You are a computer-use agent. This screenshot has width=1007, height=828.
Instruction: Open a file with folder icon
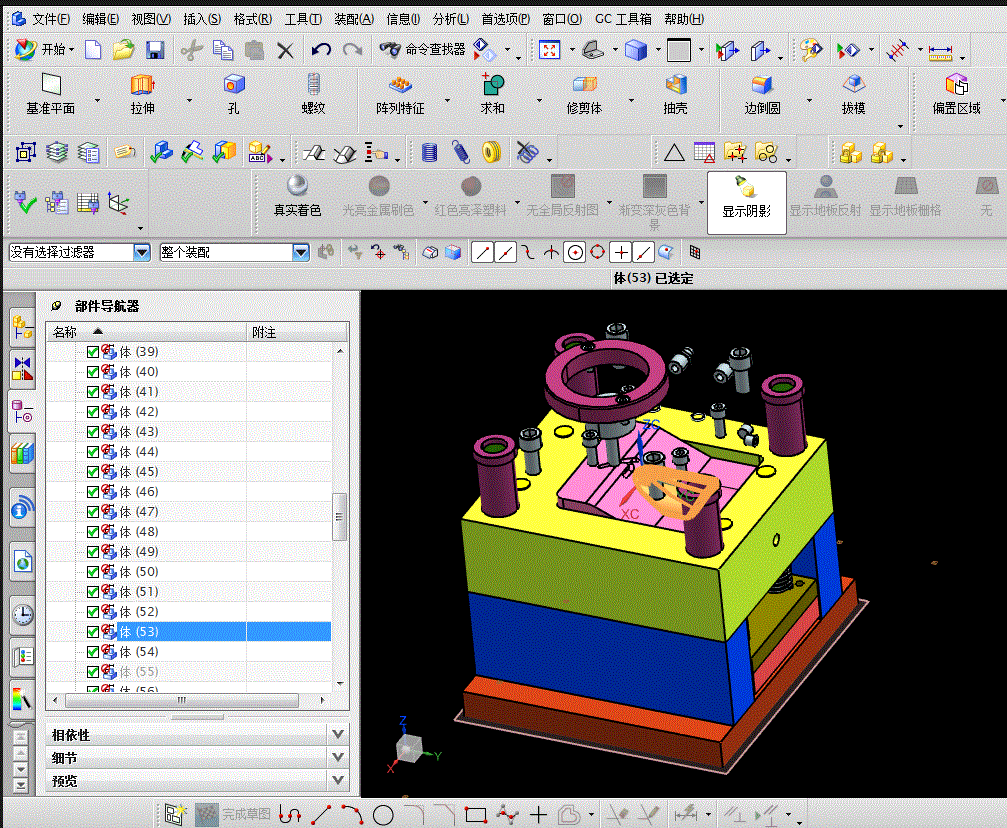123,49
